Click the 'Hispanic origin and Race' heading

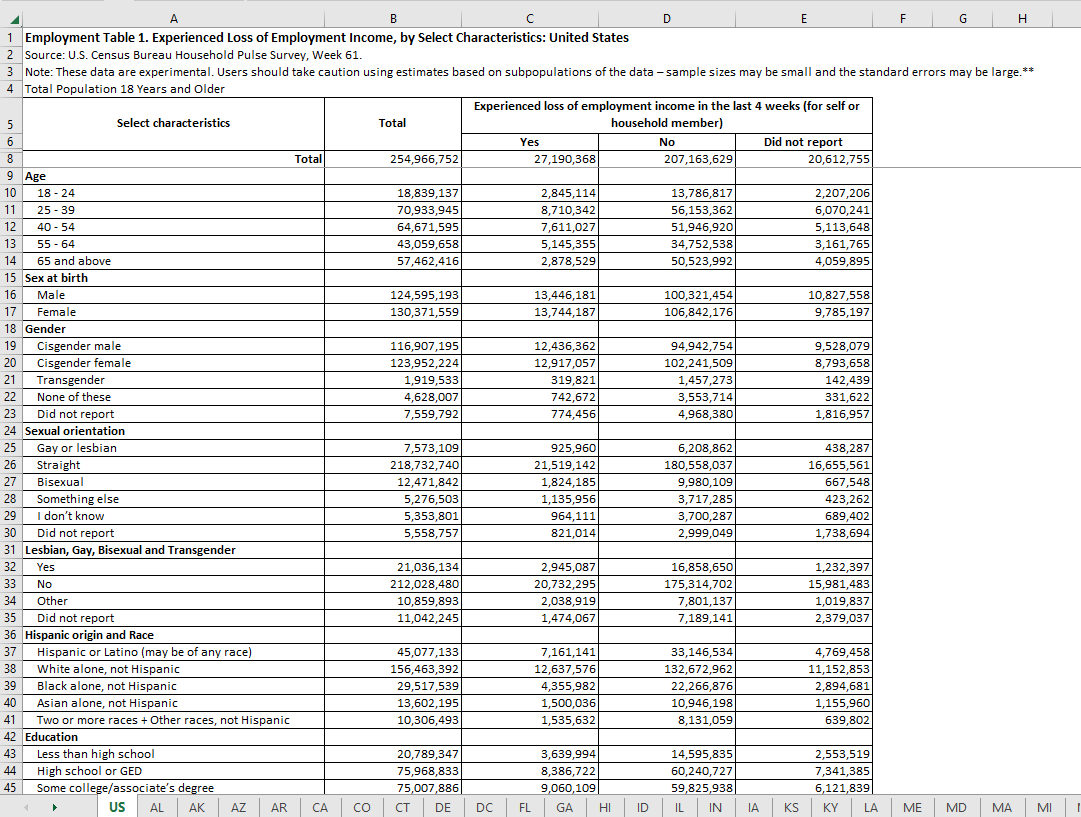89,635
